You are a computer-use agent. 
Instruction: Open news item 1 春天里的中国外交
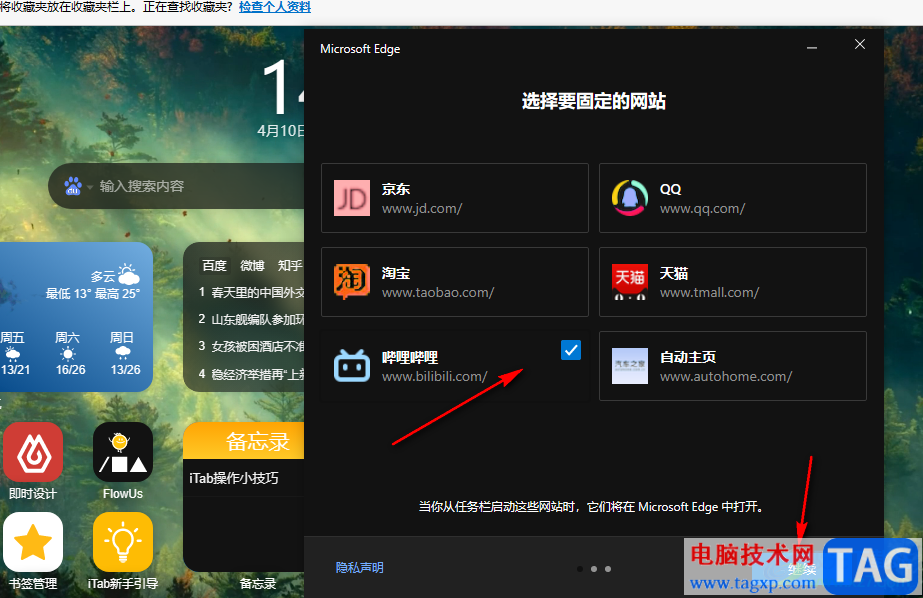click(x=252, y=292)
